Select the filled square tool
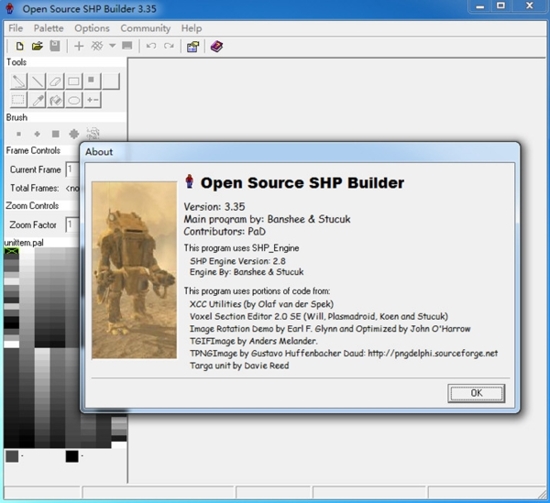 pyautogui.click(x=92, y=81)
